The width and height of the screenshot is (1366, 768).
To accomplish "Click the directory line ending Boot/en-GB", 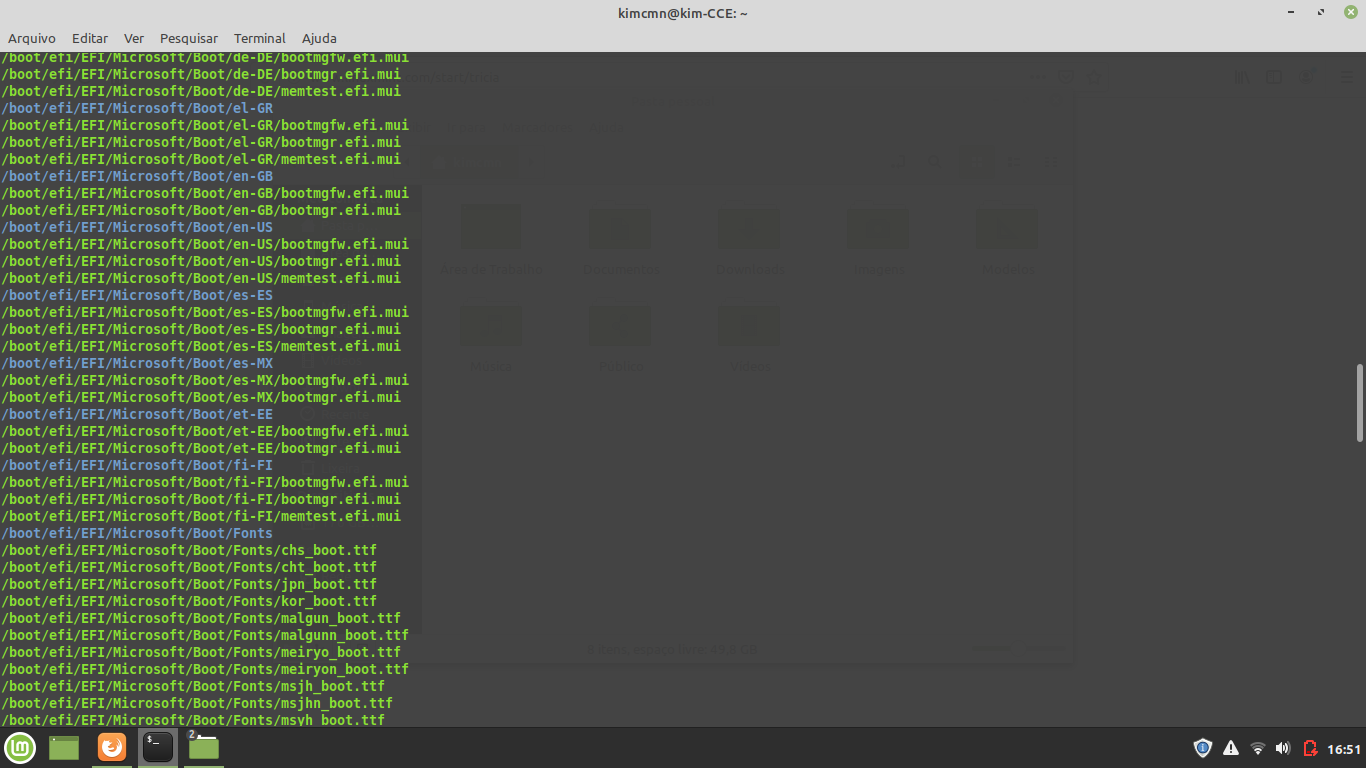I will tap(137, 176).
